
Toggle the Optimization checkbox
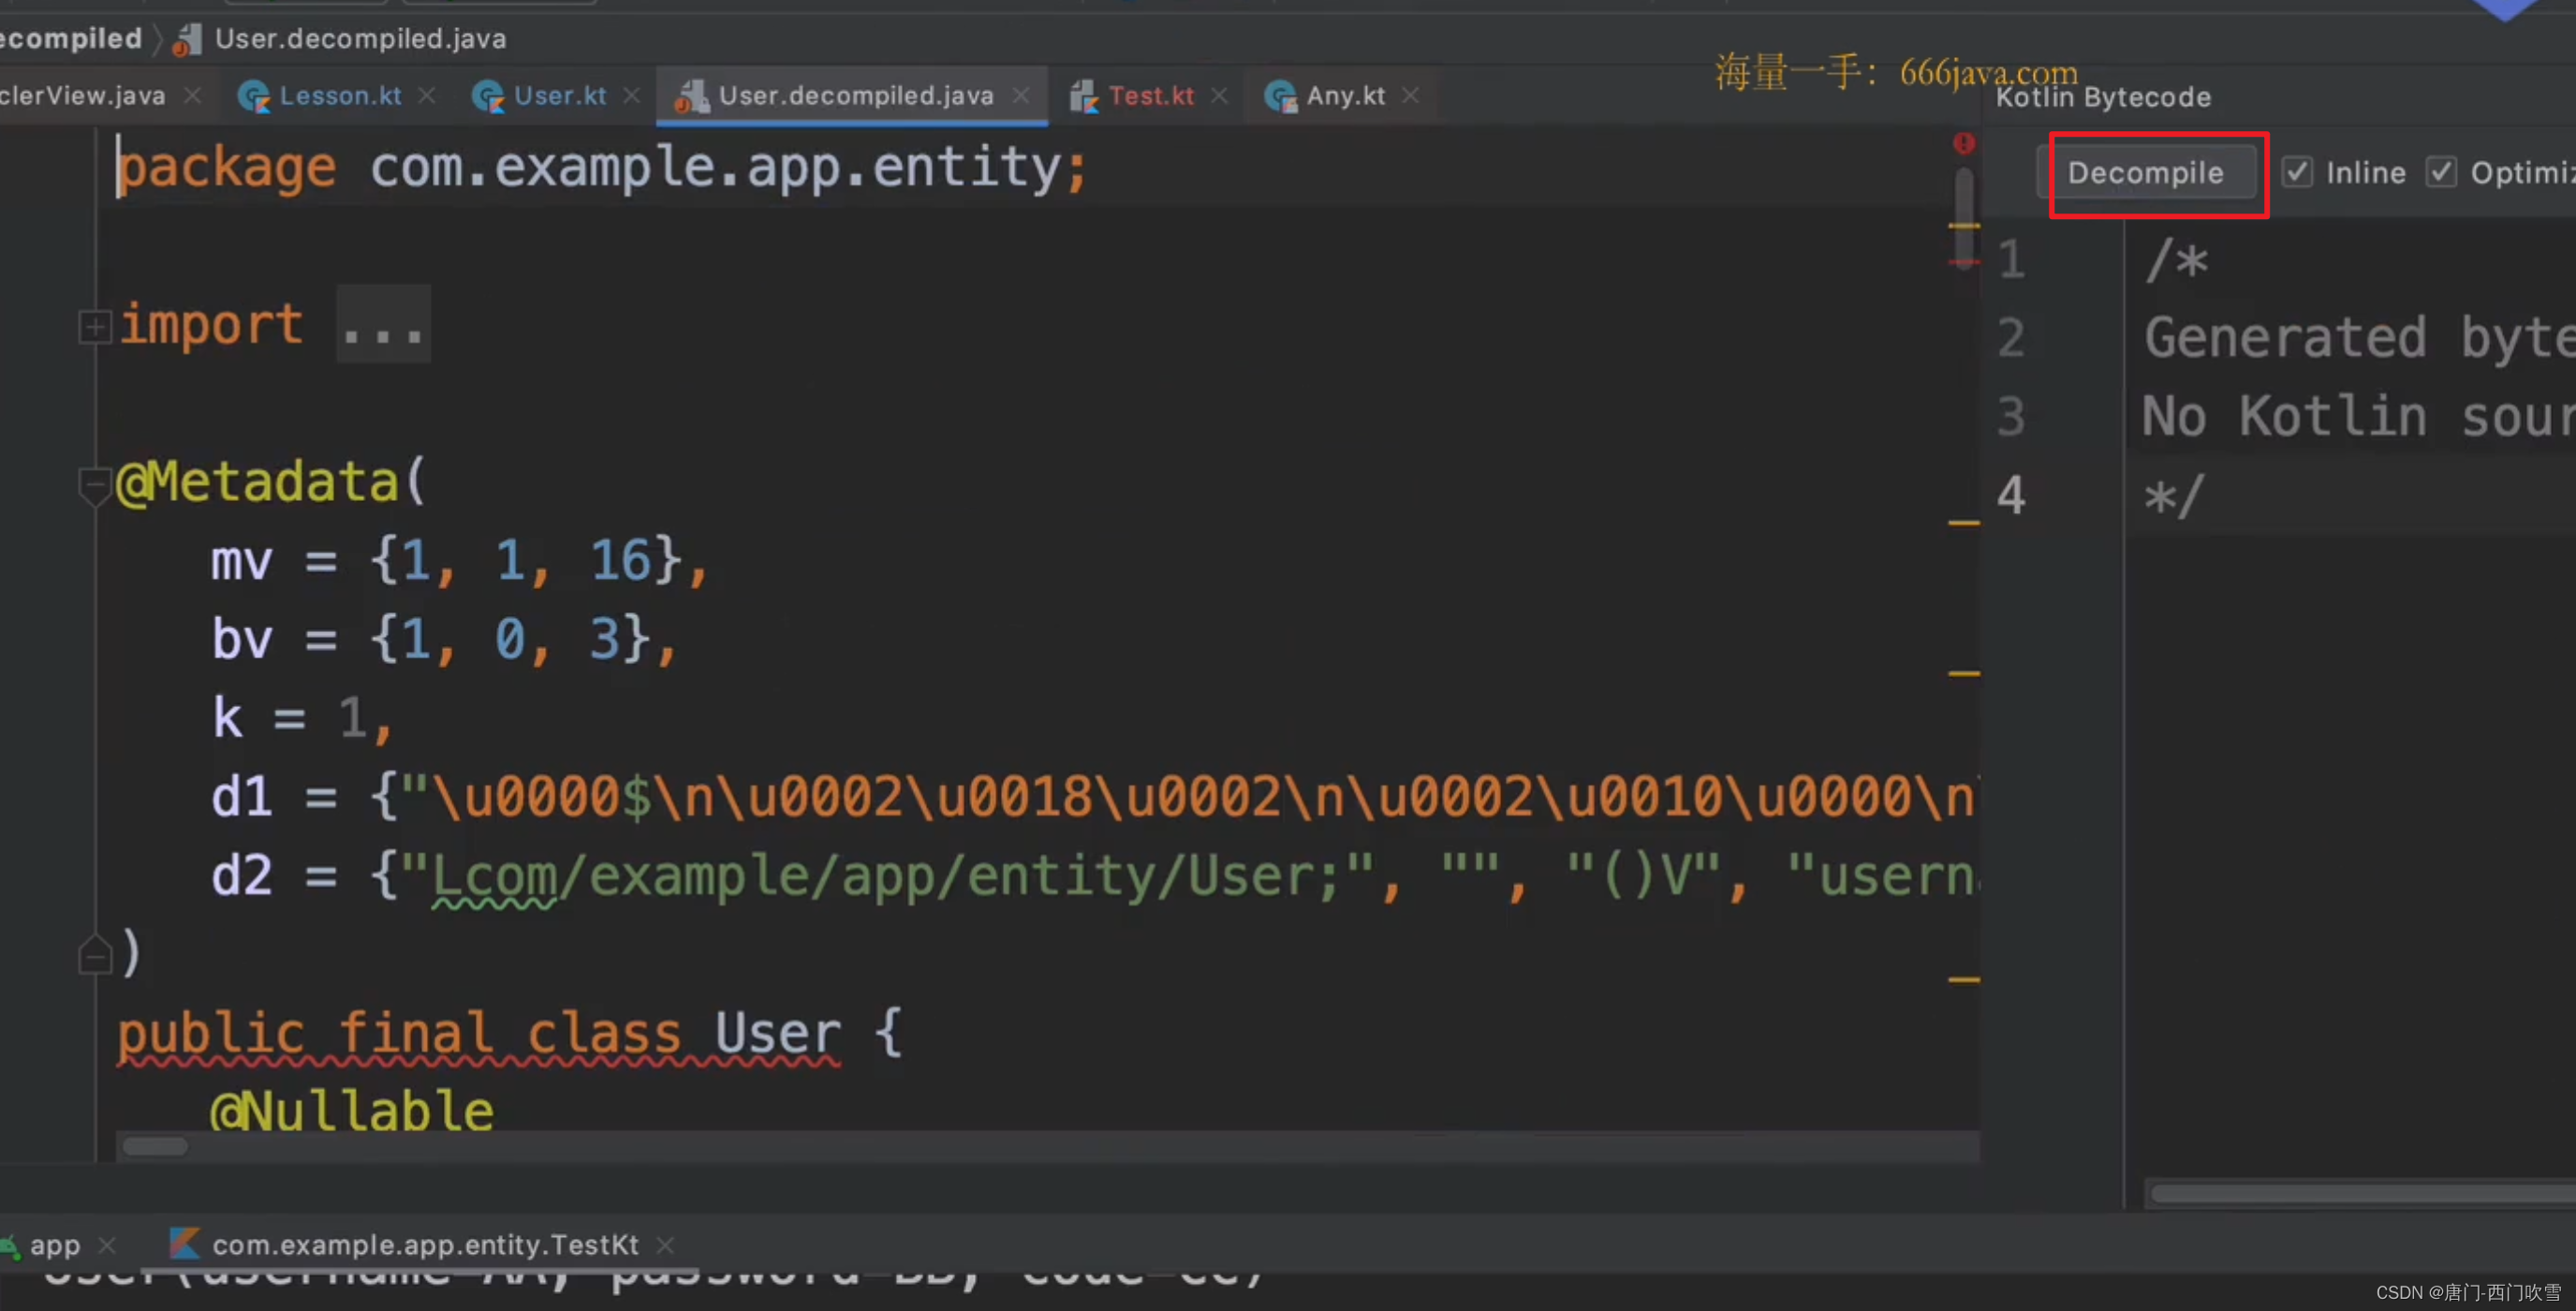[x=2441, y=172]
